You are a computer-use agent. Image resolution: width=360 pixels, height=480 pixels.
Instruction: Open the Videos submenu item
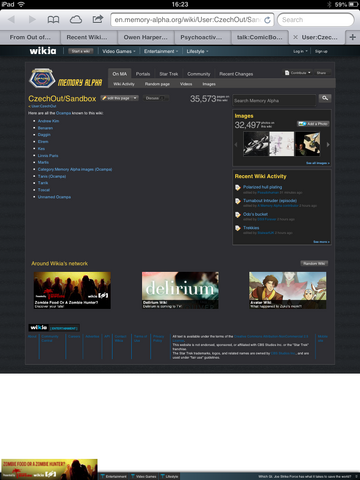[x=186, y=84]
